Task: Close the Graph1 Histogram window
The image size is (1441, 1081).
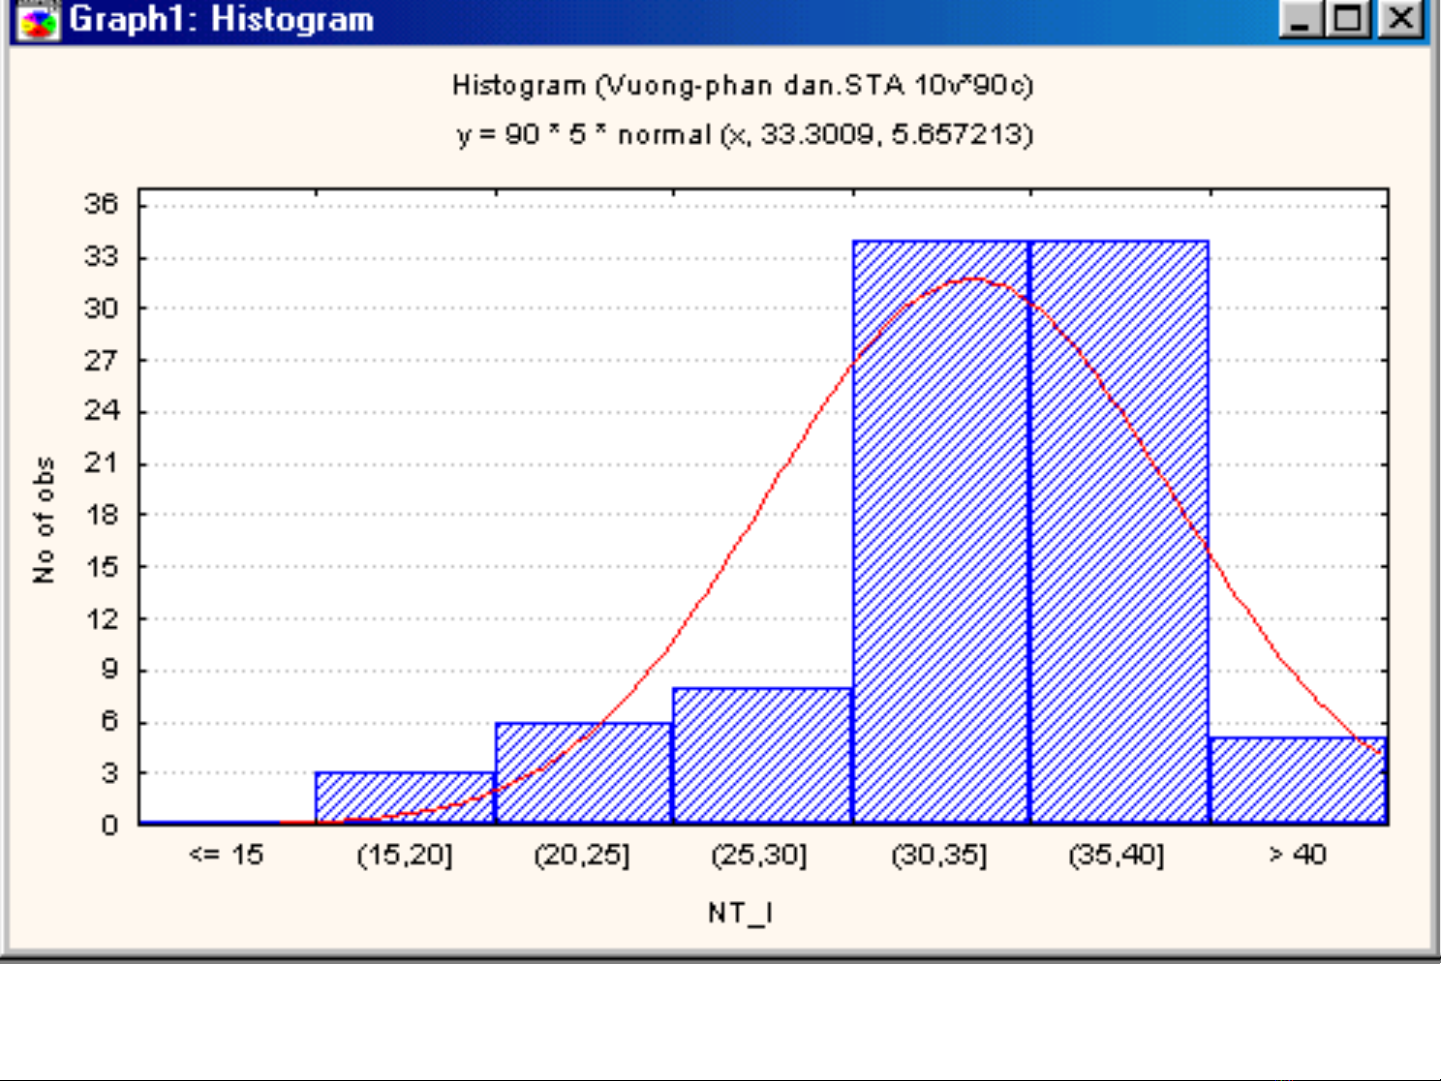Action: [1401, 20]
